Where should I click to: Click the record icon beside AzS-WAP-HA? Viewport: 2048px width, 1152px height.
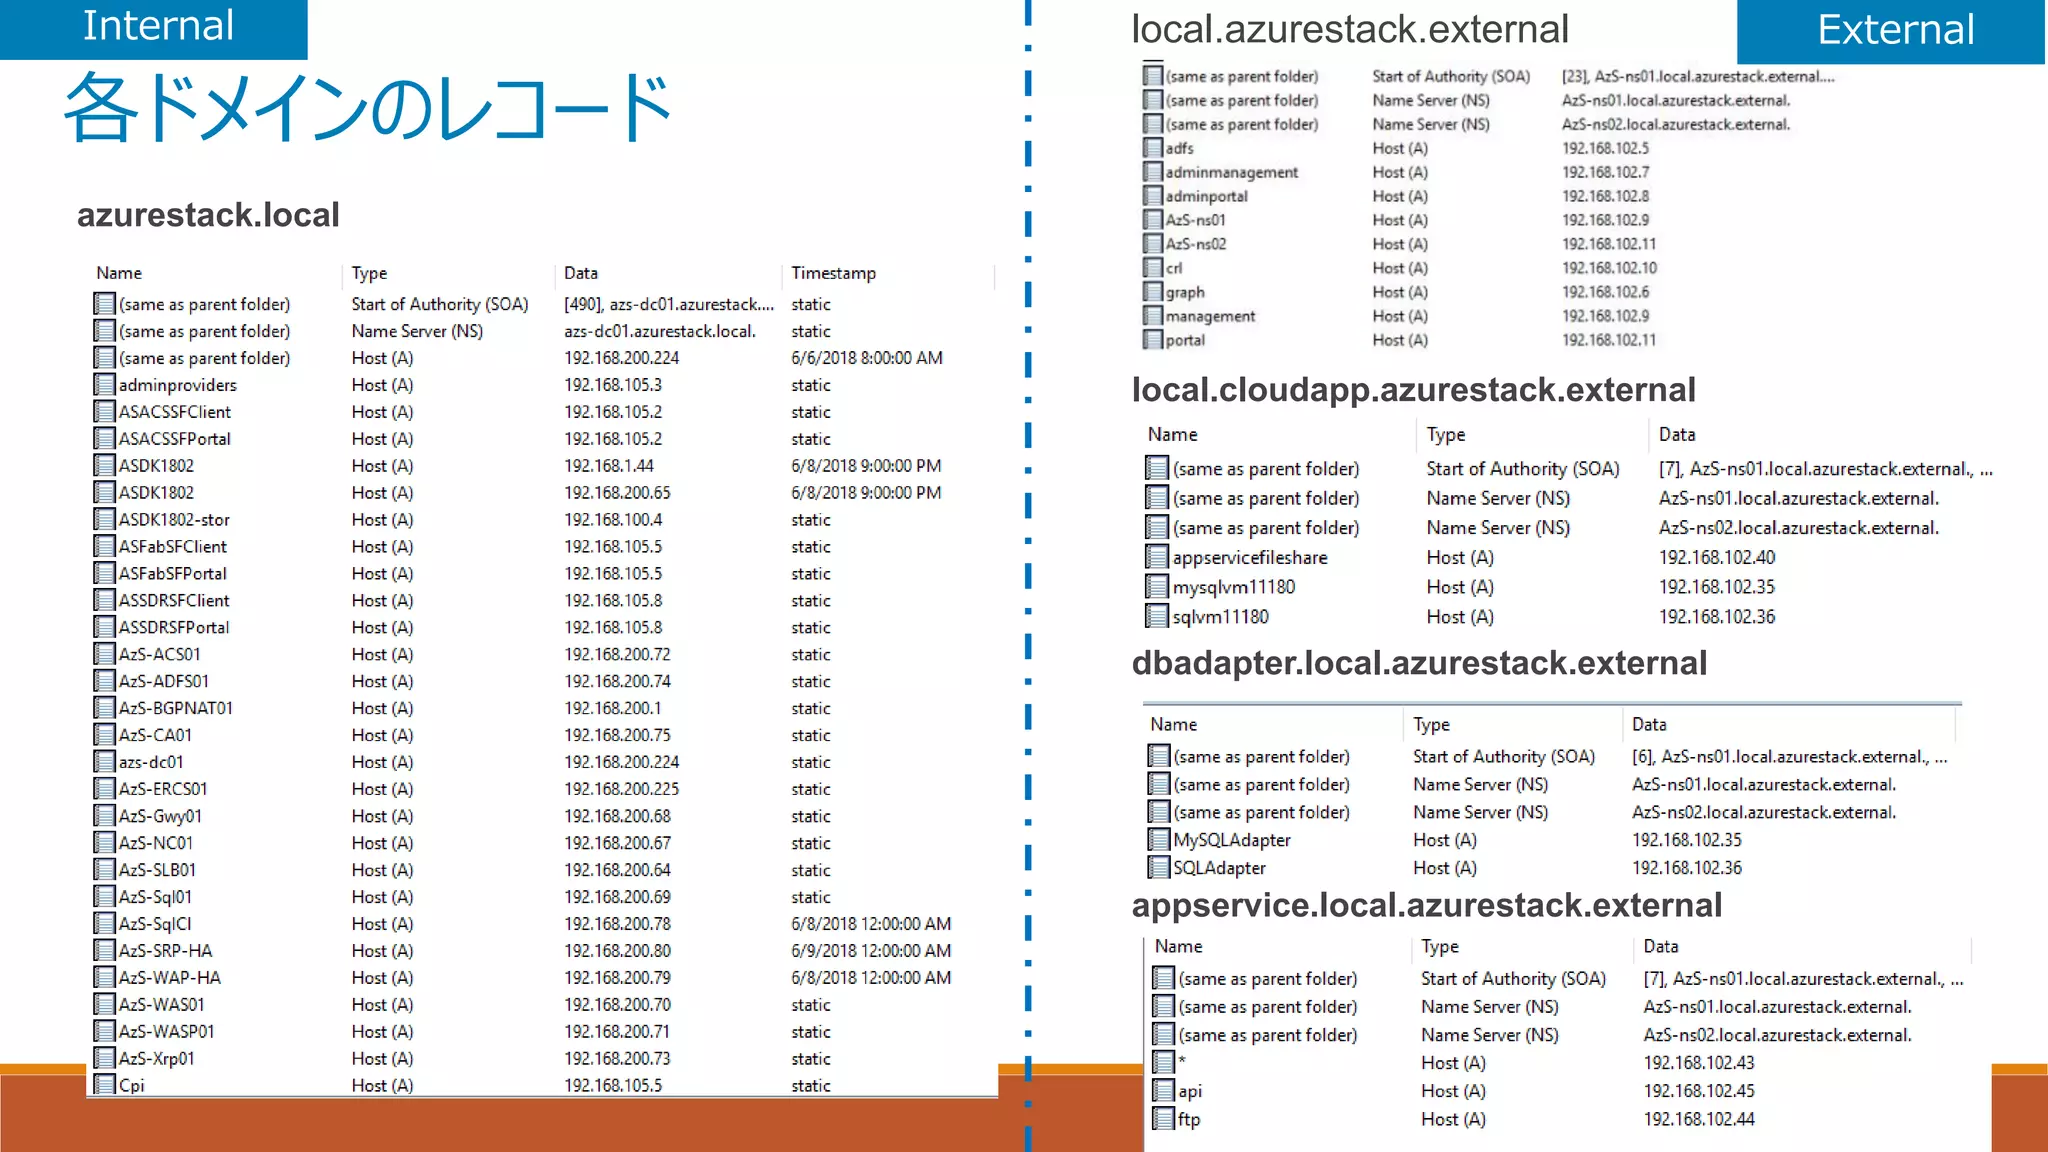[104, 977]
